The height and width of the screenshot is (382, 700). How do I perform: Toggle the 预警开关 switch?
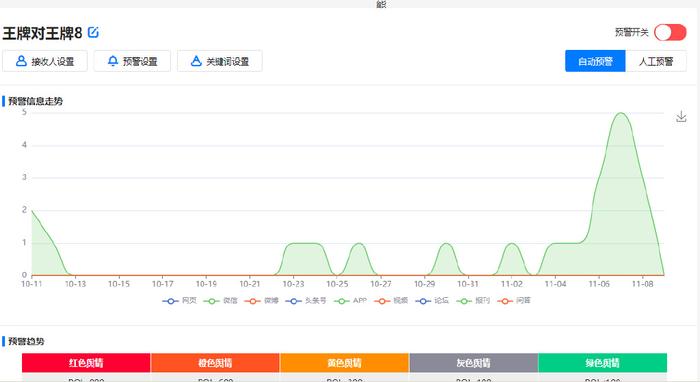670,32
